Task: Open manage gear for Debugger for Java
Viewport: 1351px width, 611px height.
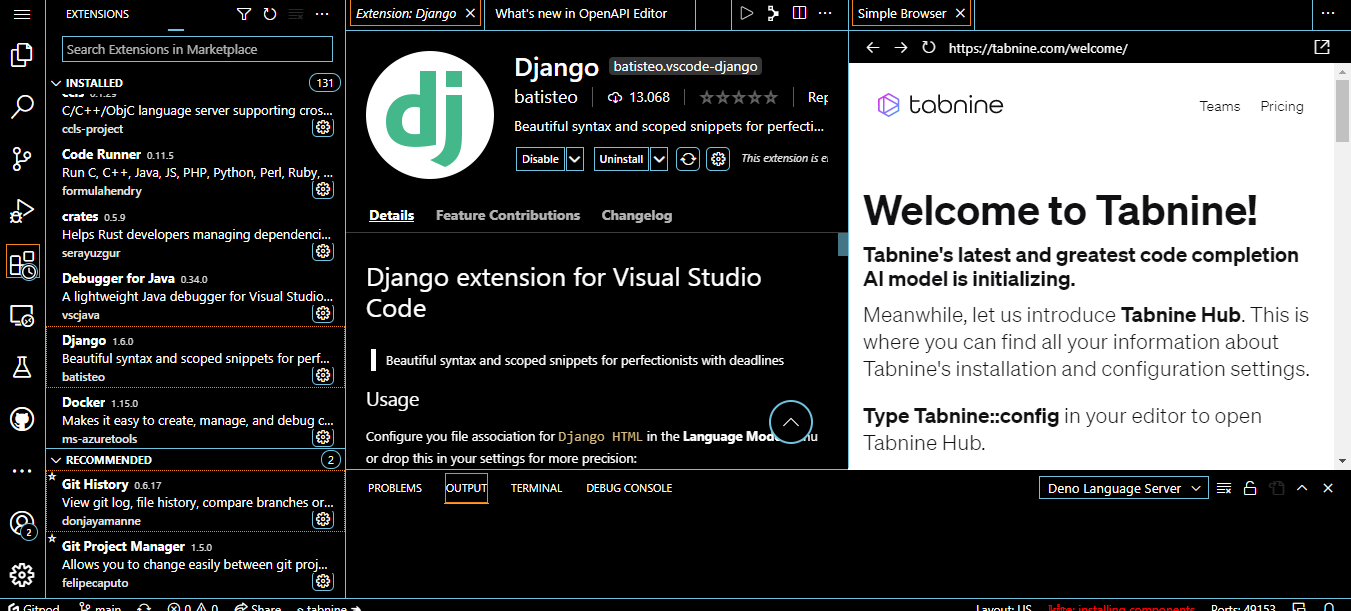Action: [323, 313]
